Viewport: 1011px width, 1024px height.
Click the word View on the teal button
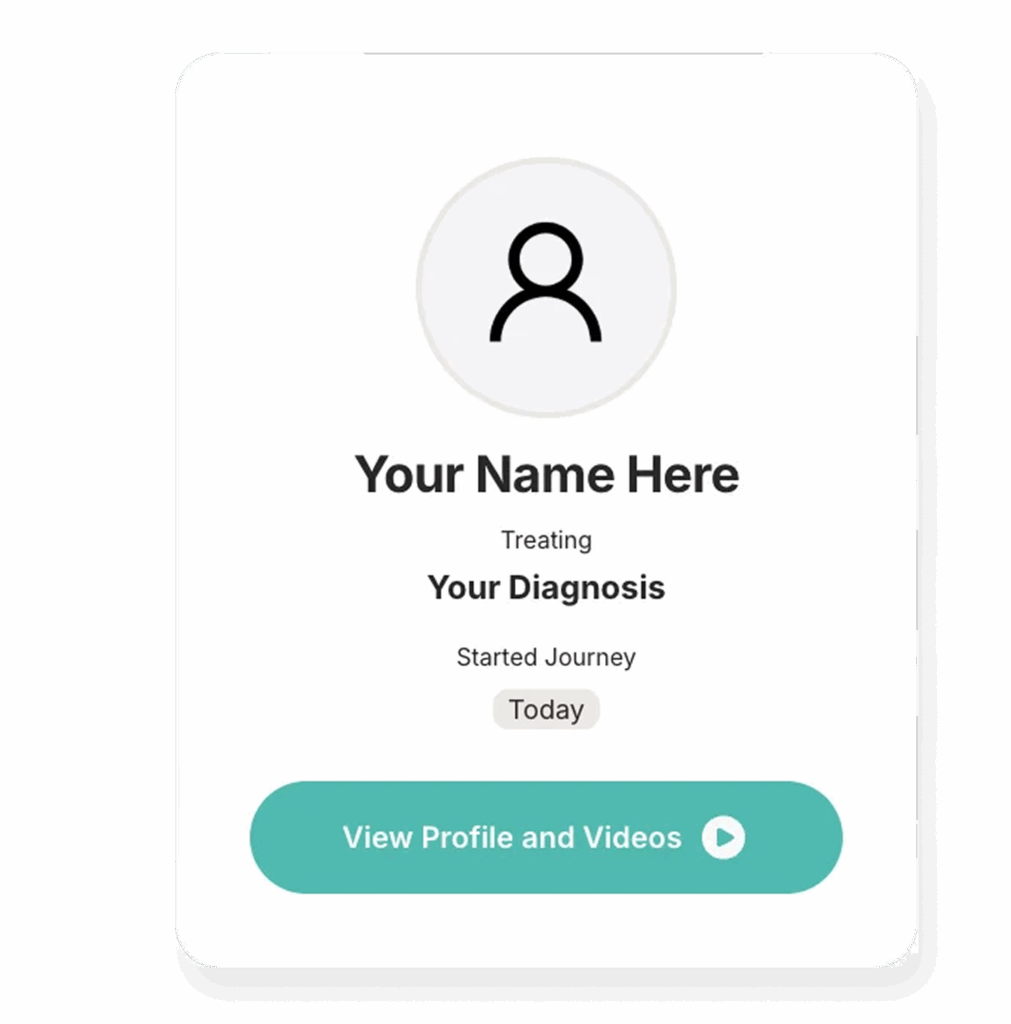377,837
